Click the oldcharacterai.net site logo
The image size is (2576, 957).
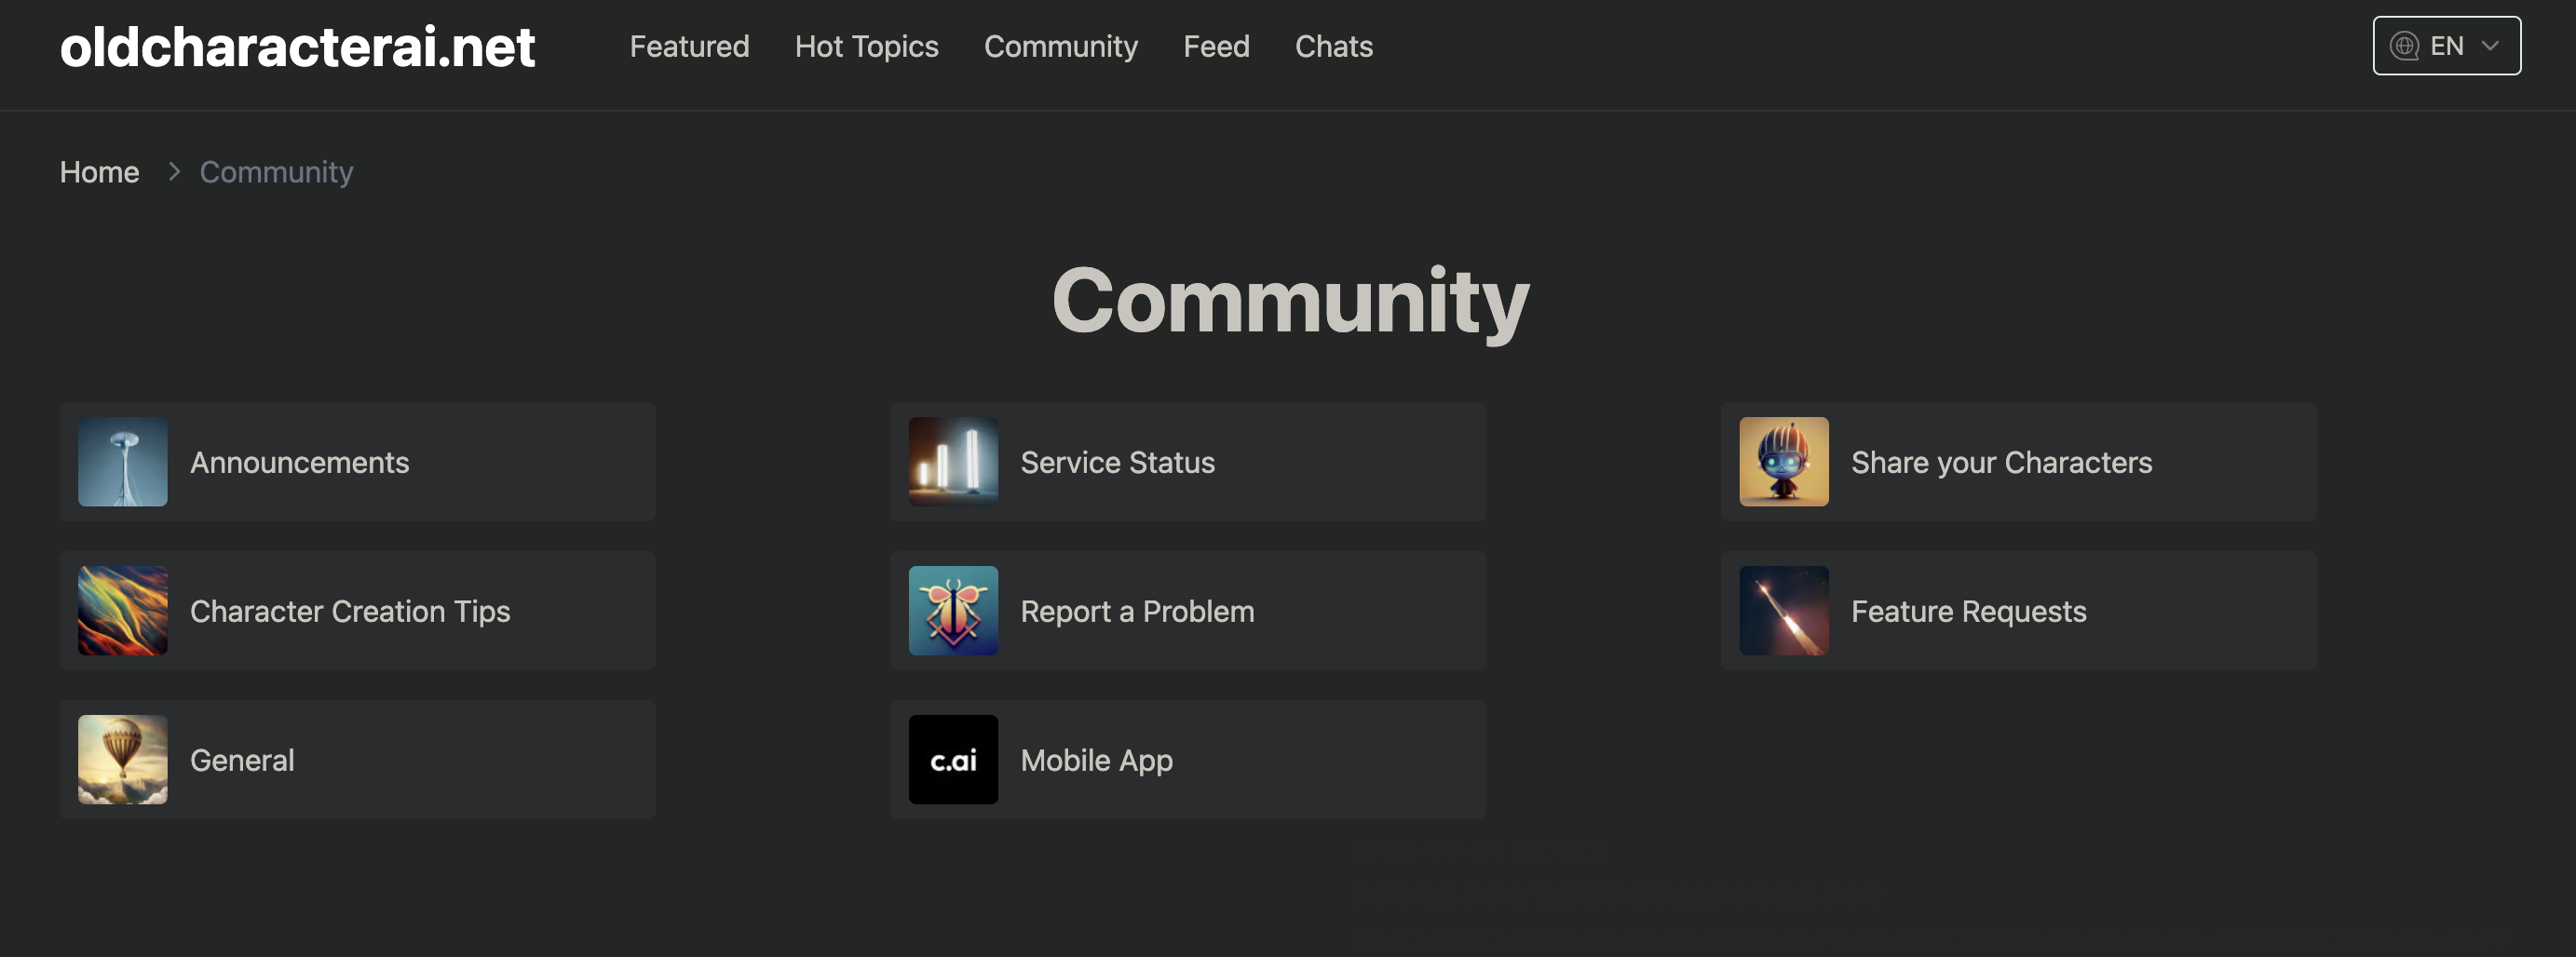pos(297,47)
